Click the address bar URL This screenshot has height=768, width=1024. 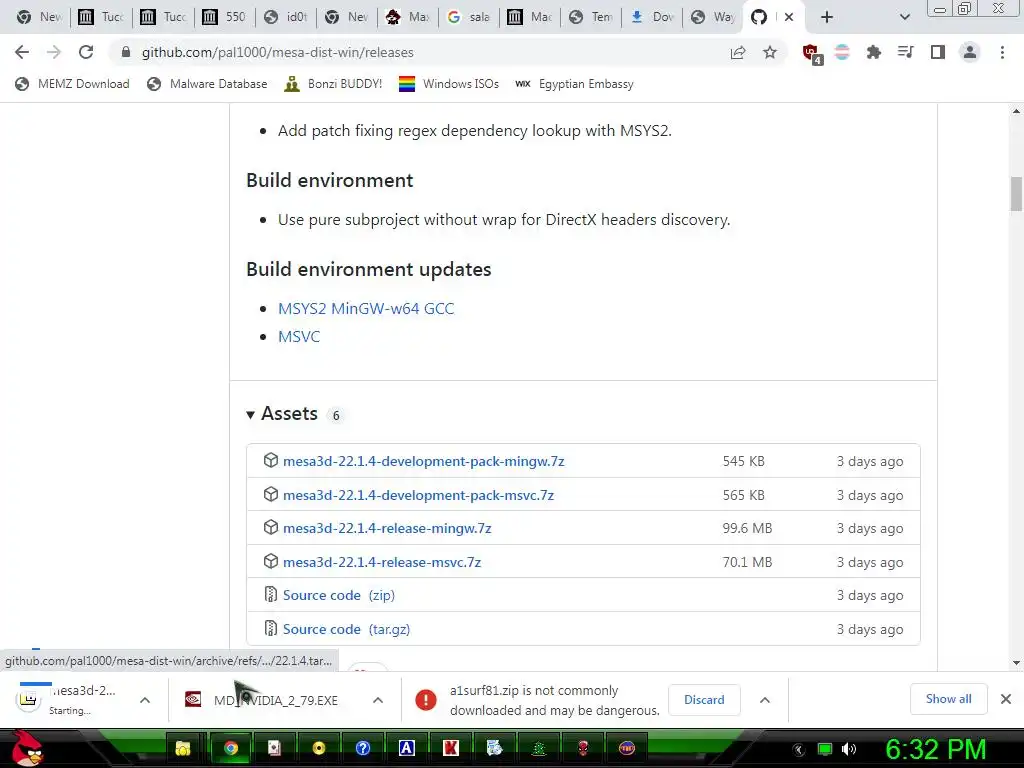278,52
